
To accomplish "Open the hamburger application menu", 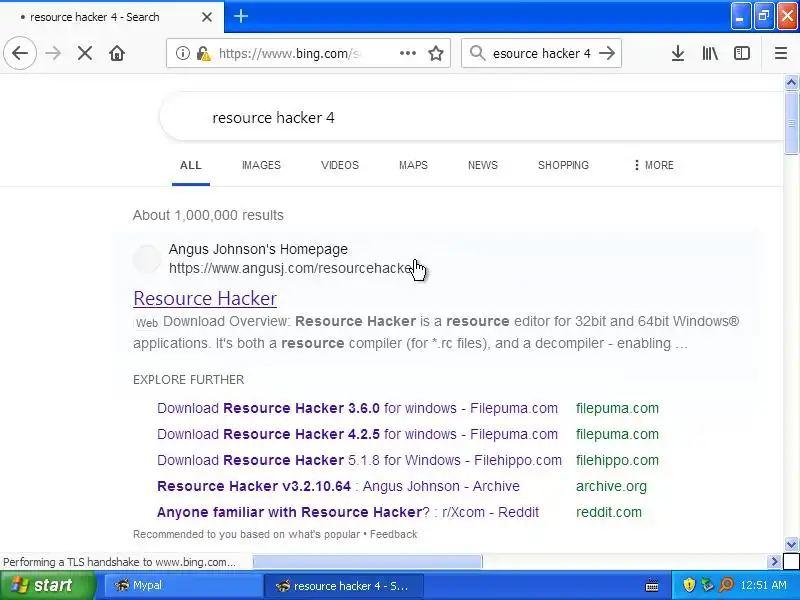I will tap(781, 53).
